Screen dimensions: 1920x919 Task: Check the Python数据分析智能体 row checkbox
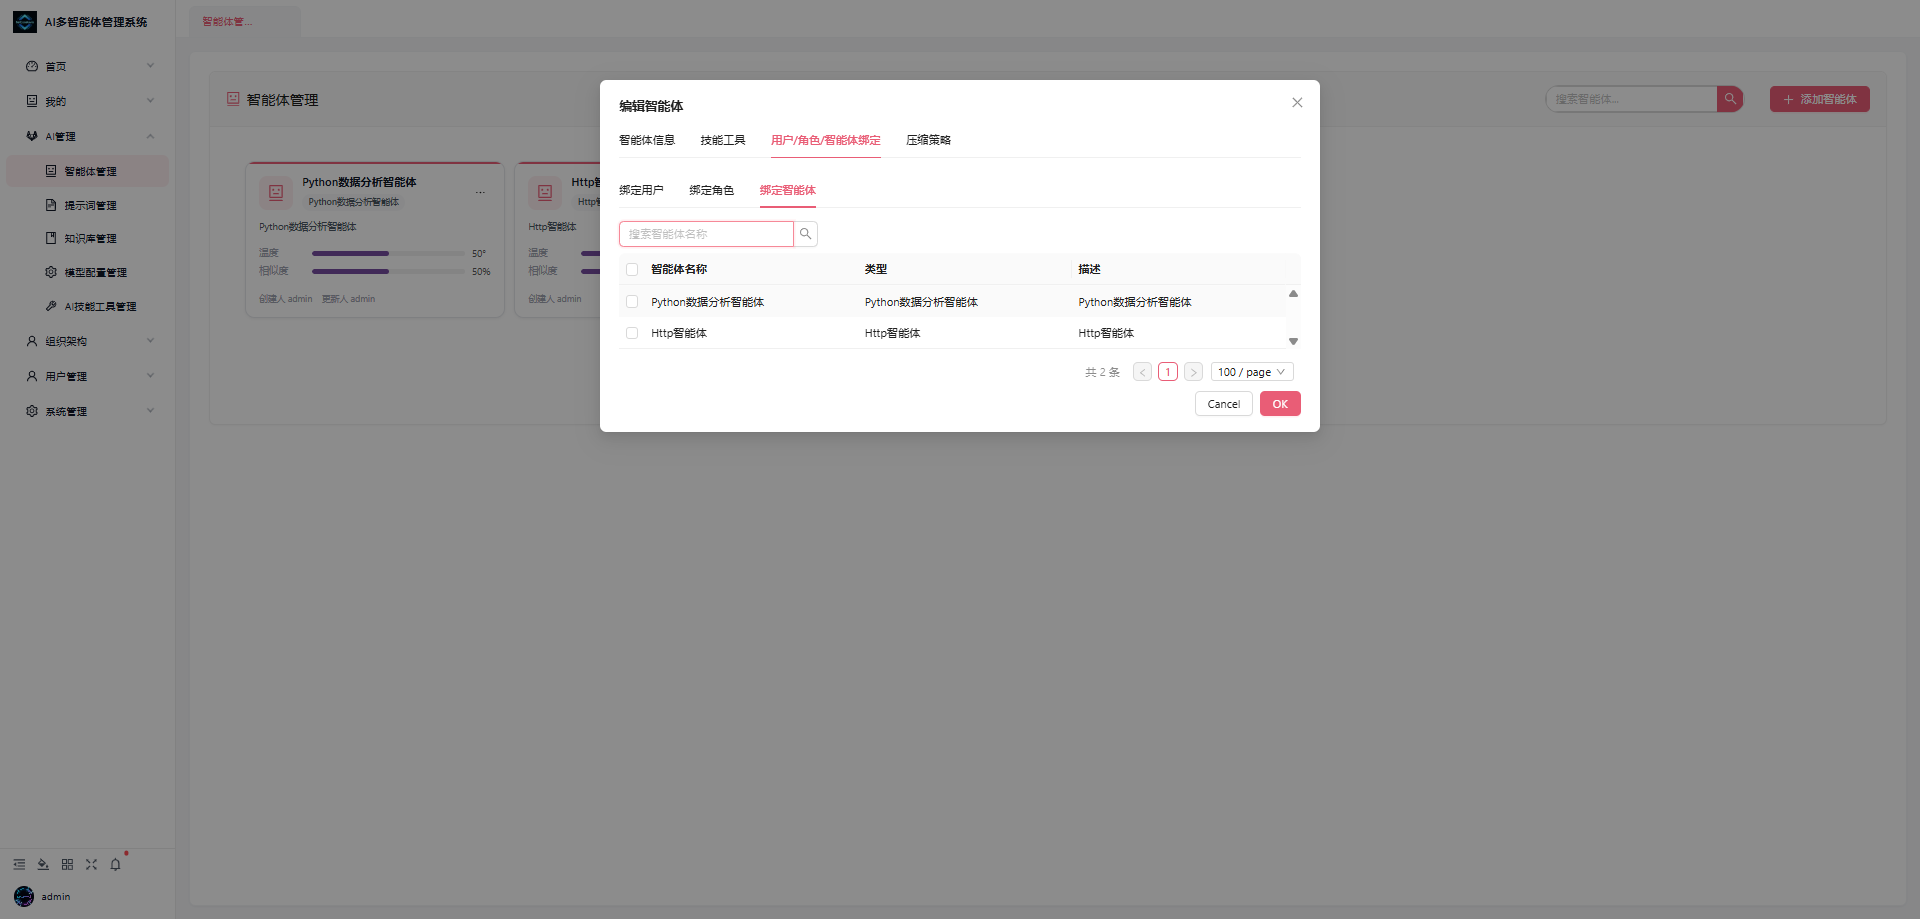632,302
